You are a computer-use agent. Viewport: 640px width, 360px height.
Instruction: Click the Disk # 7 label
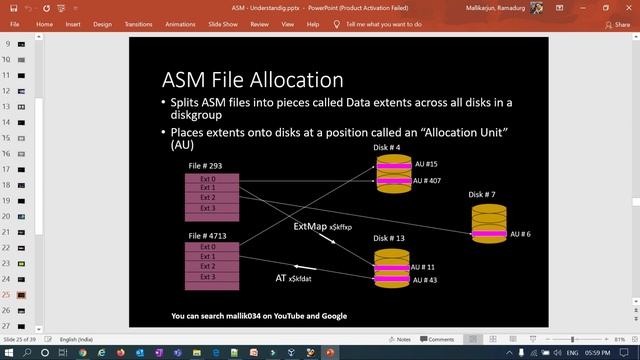(x=482, y=195)
